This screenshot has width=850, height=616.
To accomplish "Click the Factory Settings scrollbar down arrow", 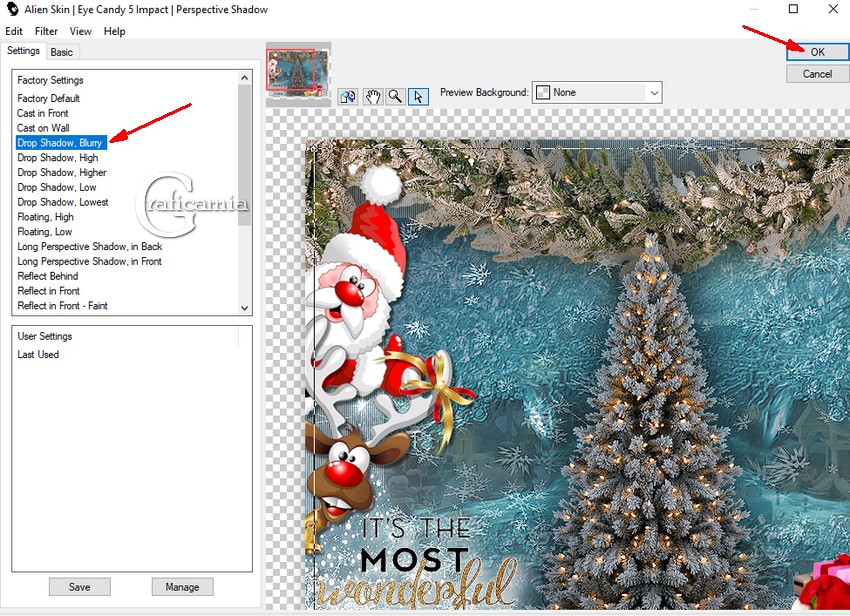I will pyautogui.click(x=244, y=307).
